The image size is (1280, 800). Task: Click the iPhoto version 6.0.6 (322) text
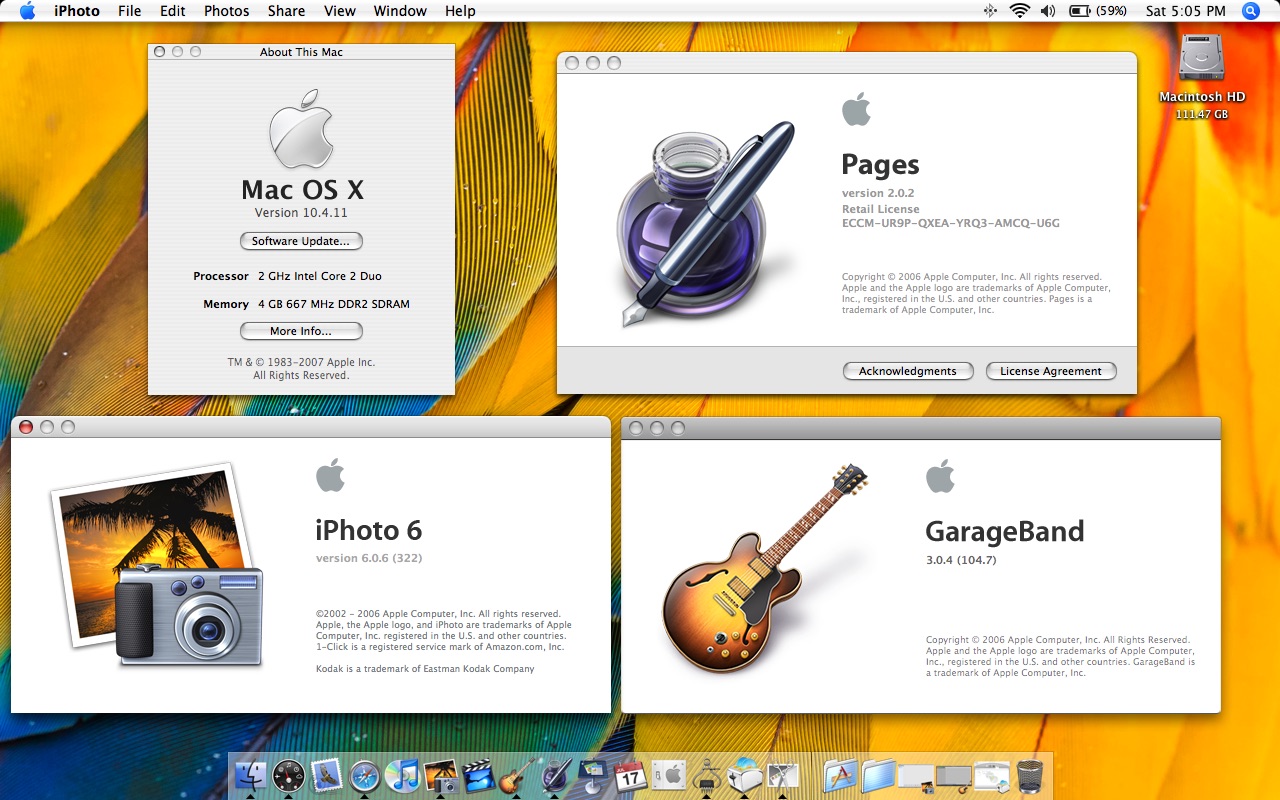pos(369,558)
